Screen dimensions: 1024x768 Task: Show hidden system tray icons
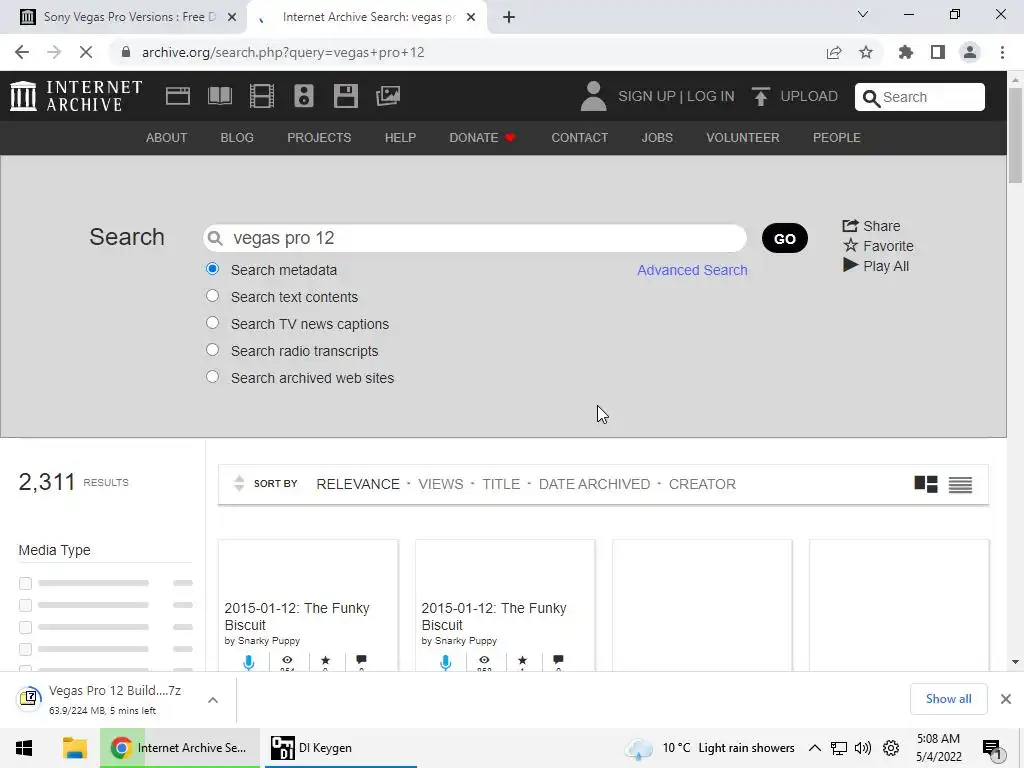pyautogui.click(x=814, y=748)
